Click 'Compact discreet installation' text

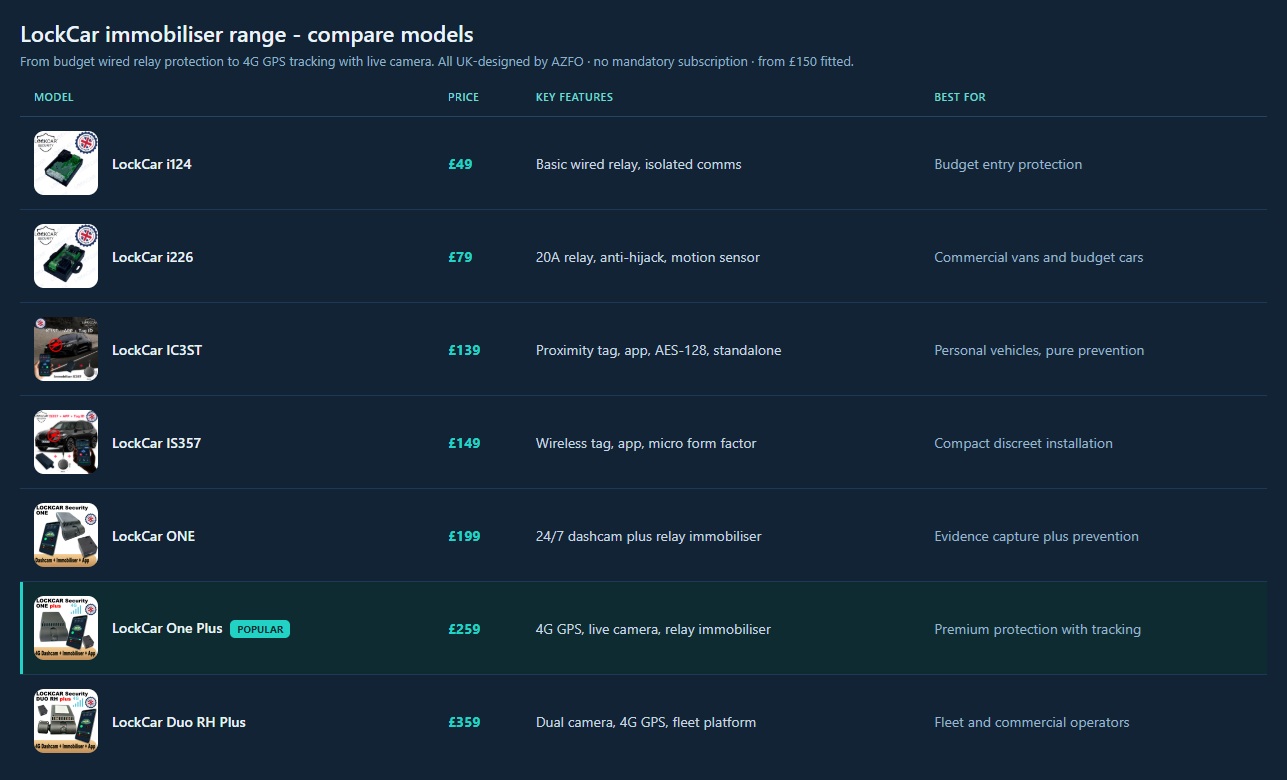[x=1023, y=443]
